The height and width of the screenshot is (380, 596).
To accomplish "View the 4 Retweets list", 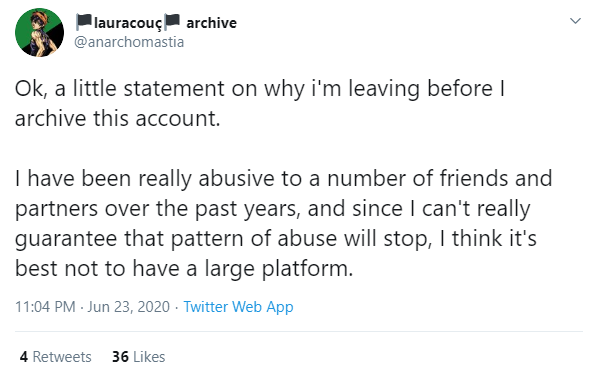I will tap(55, 357).
